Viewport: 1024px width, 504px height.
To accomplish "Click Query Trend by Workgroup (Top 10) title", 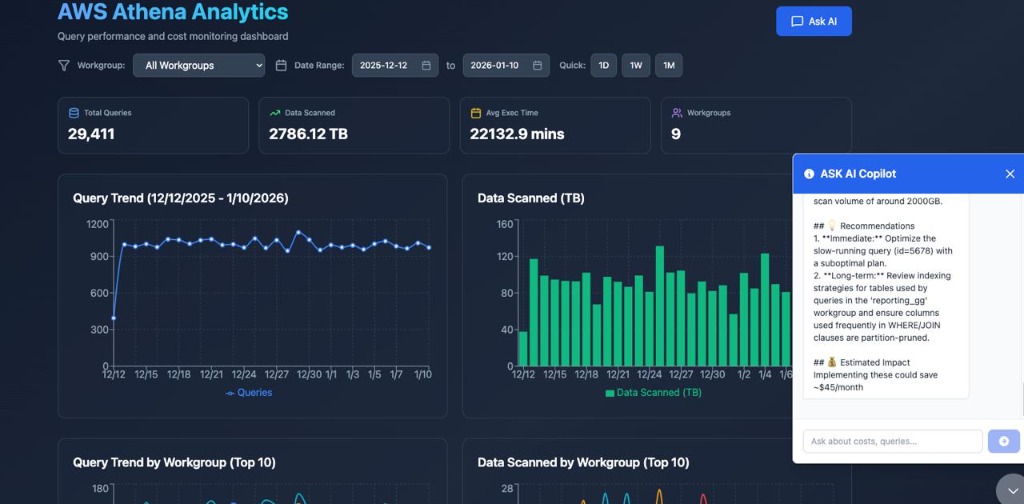I will 174,462.
